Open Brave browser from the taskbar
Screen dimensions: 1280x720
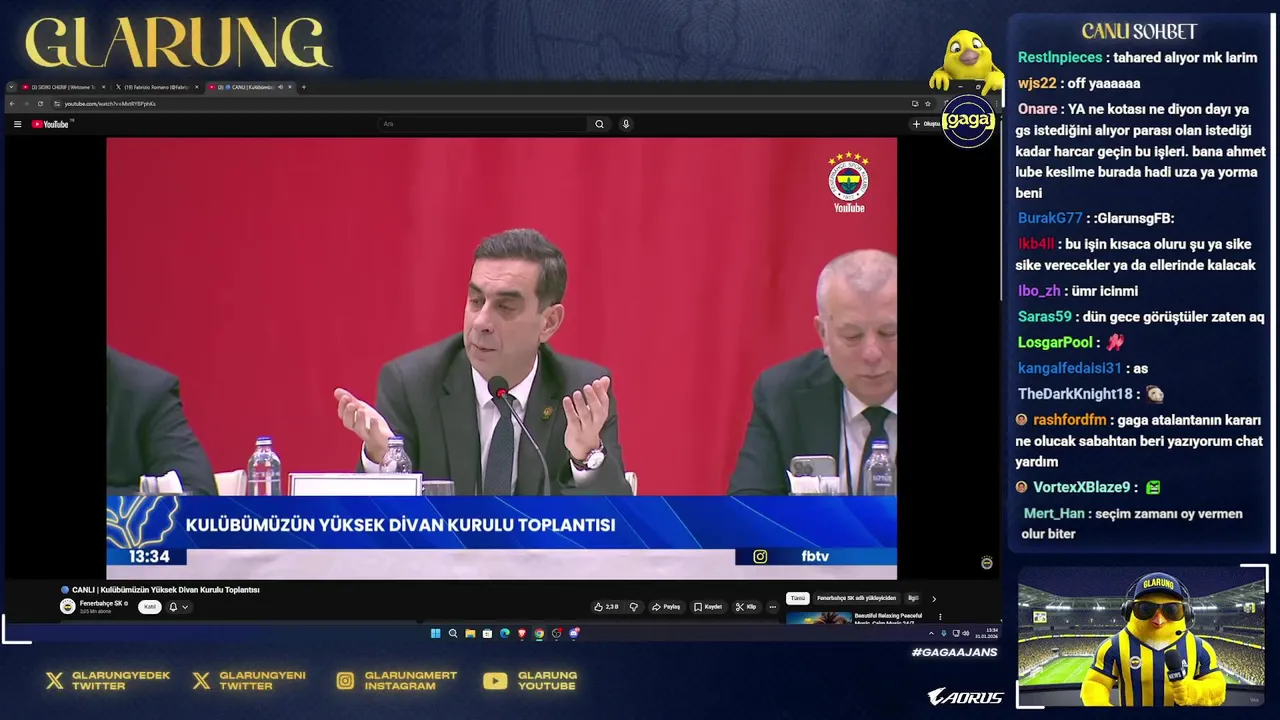click(x=522, y=633)
